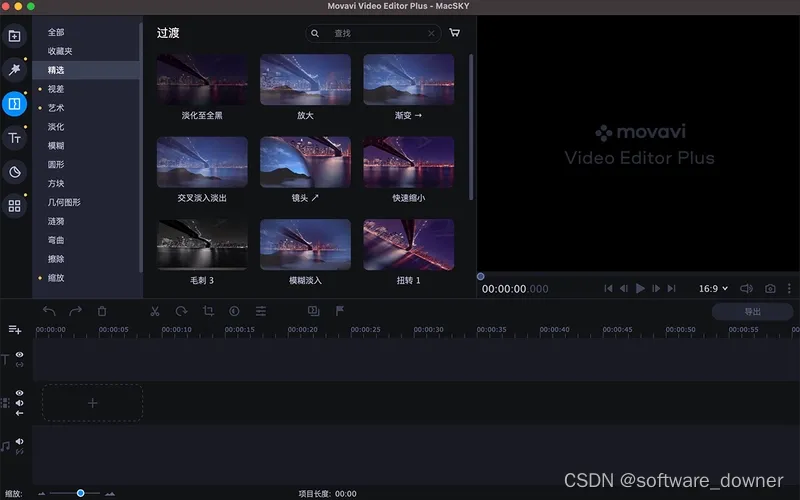The image size is (800, 500).
Task: Undo the last action
Action: coord(49,311)
